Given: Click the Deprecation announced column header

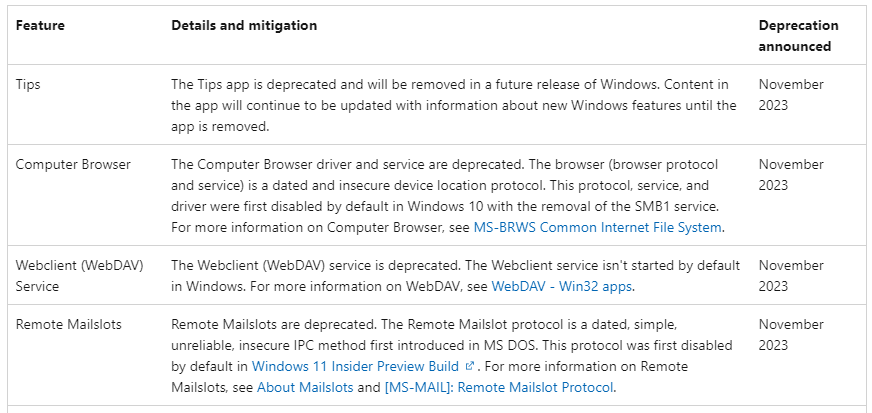Looking at the screenshot, I should coord(798,35).
